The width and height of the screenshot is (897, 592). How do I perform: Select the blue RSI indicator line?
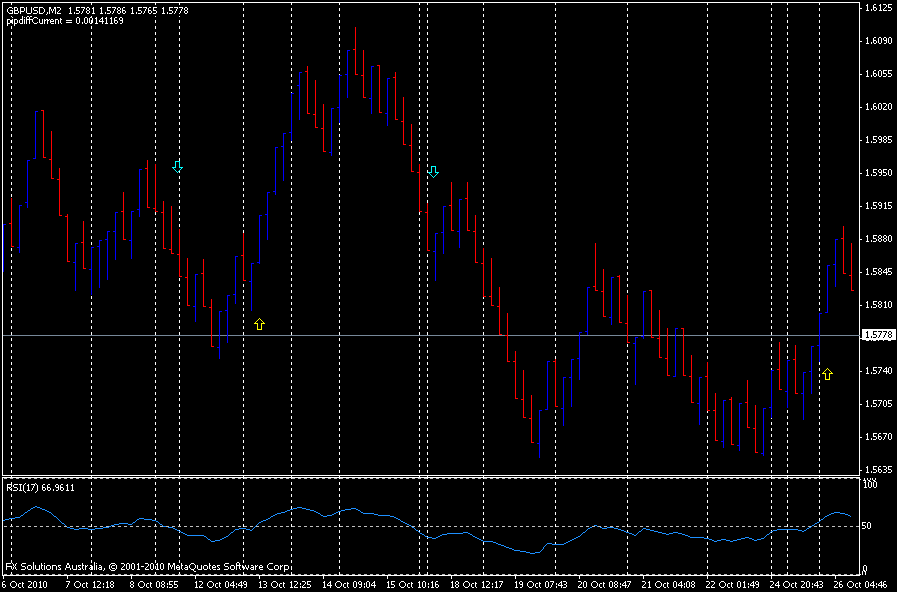point(426,529)
